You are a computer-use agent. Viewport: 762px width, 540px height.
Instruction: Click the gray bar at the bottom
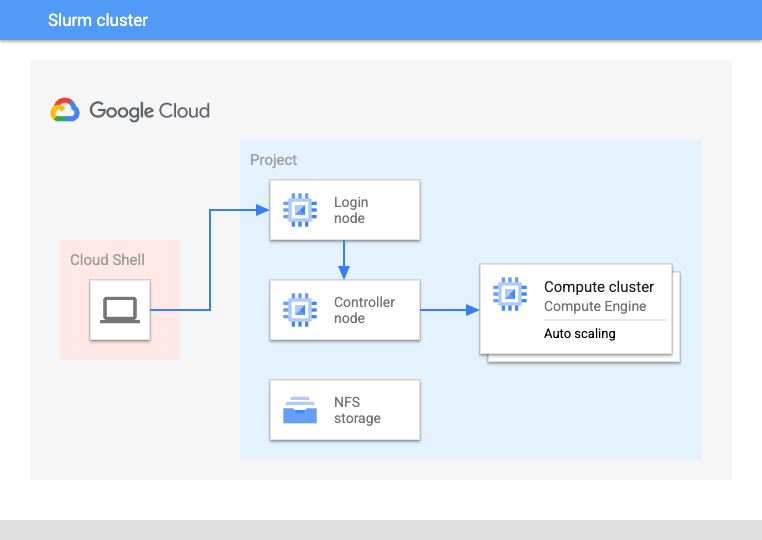pos(381,529)
